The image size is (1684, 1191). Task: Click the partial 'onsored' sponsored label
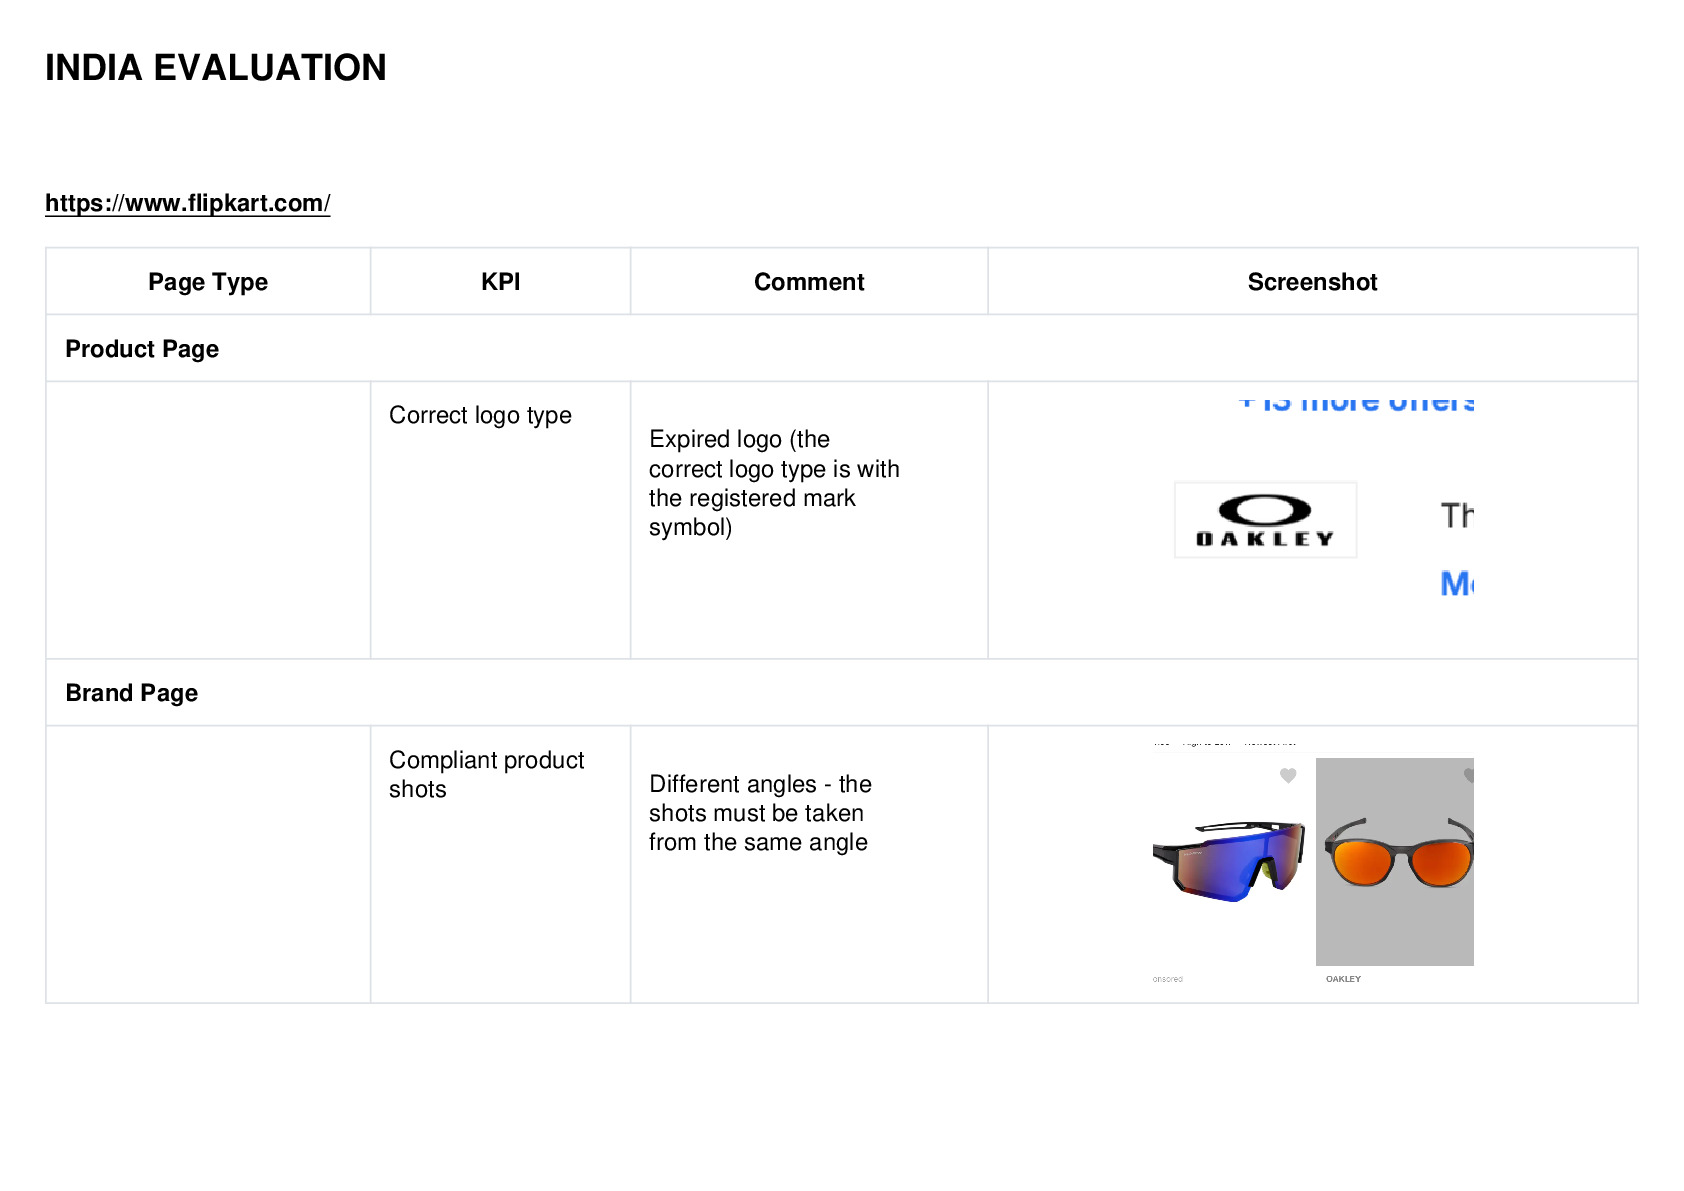[1167, 979]
